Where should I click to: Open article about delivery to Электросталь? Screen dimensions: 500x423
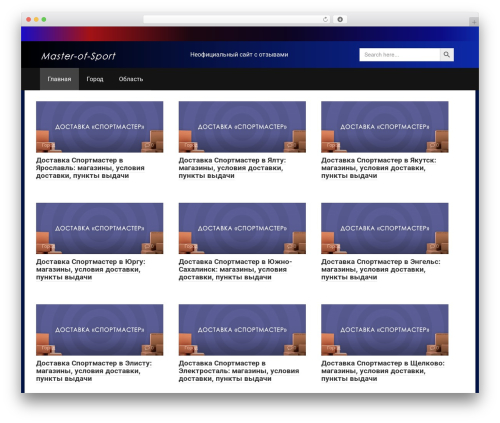pyautogui.click(x=239, y=371)
